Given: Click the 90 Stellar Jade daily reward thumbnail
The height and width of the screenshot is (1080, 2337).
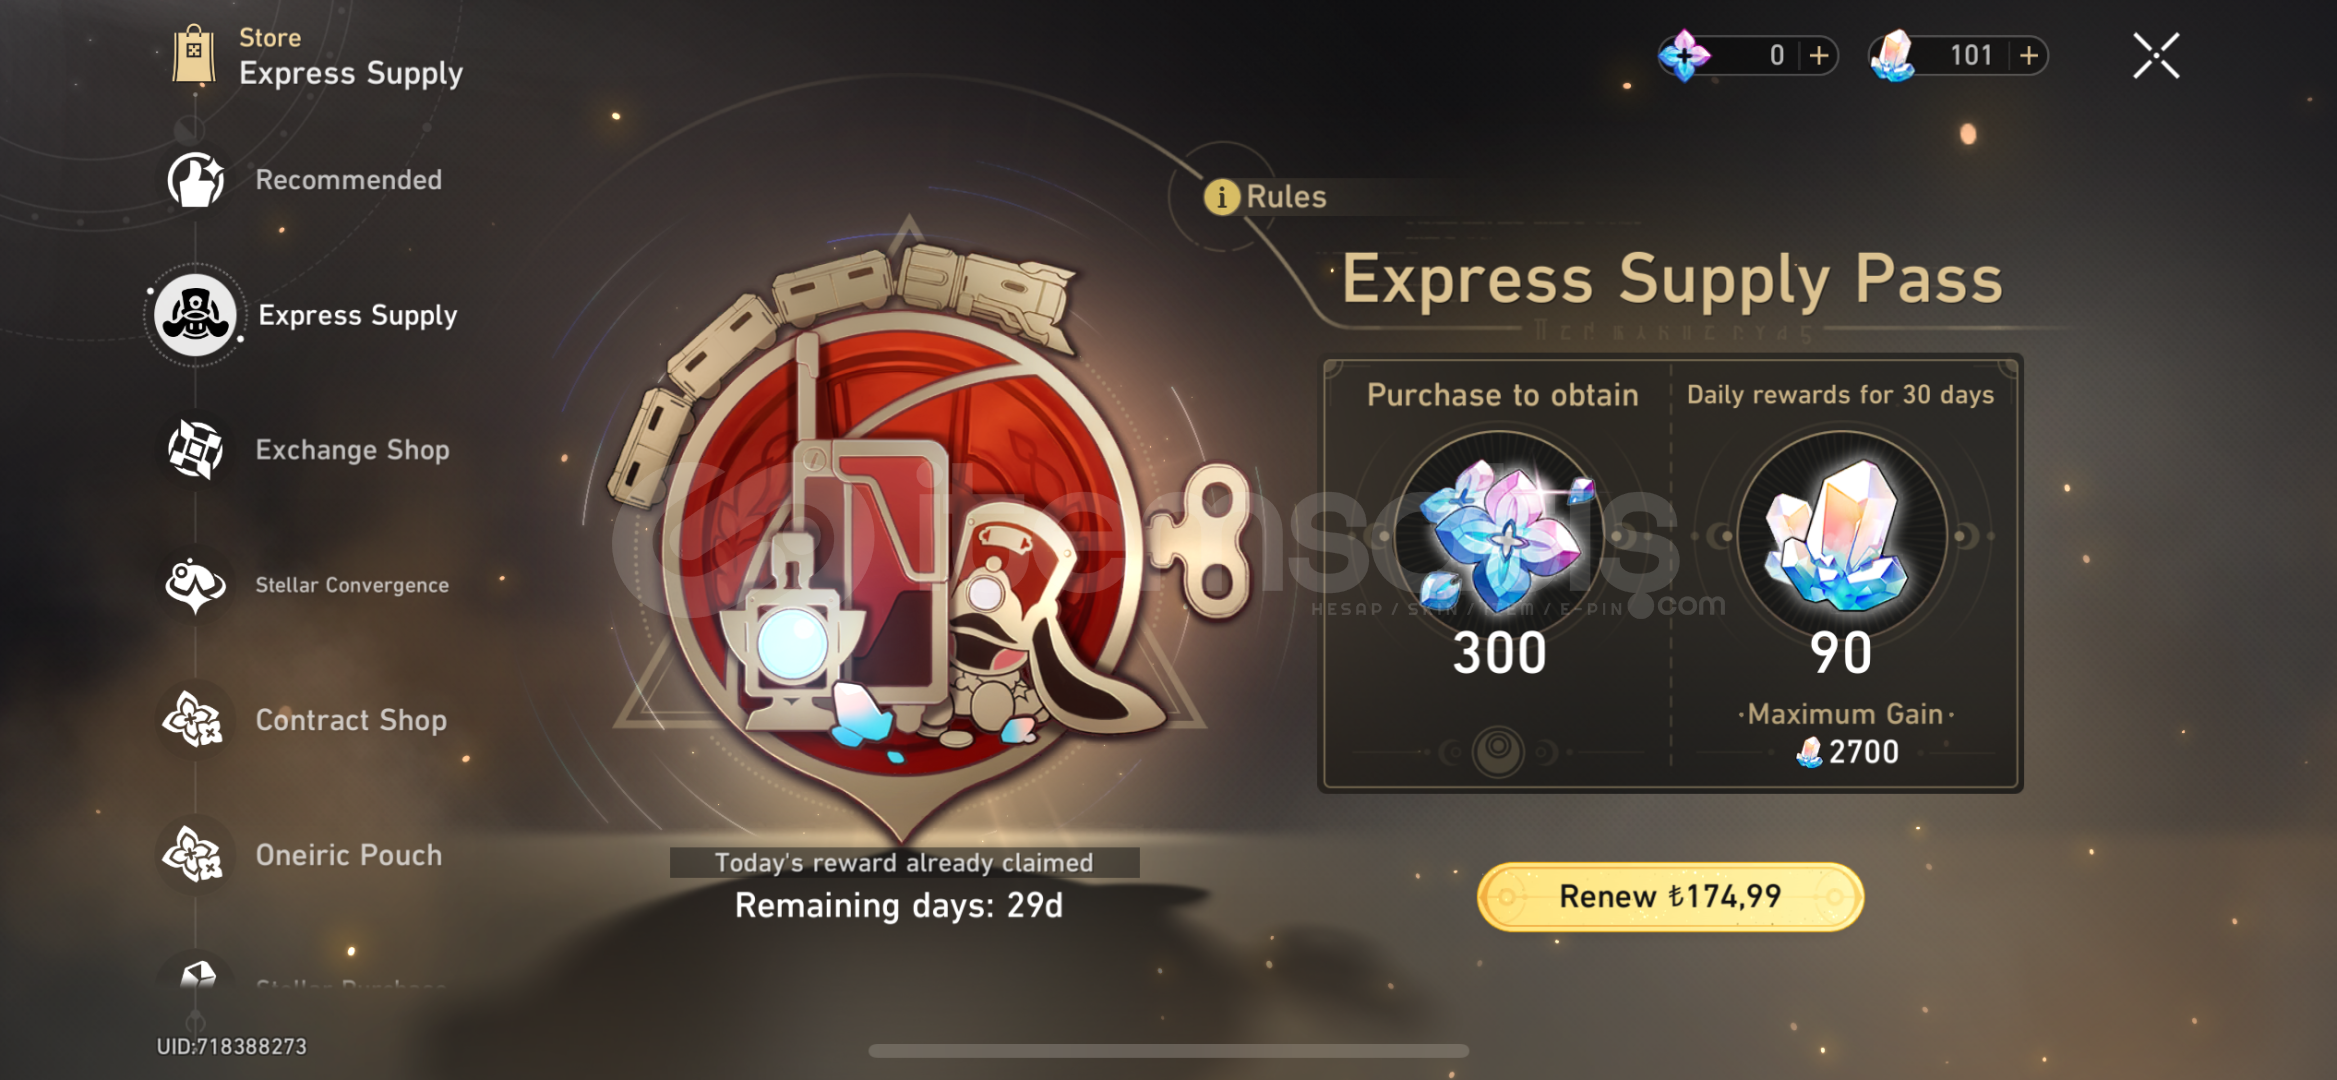Looking at the screenshot, I should coord(1841,535).
